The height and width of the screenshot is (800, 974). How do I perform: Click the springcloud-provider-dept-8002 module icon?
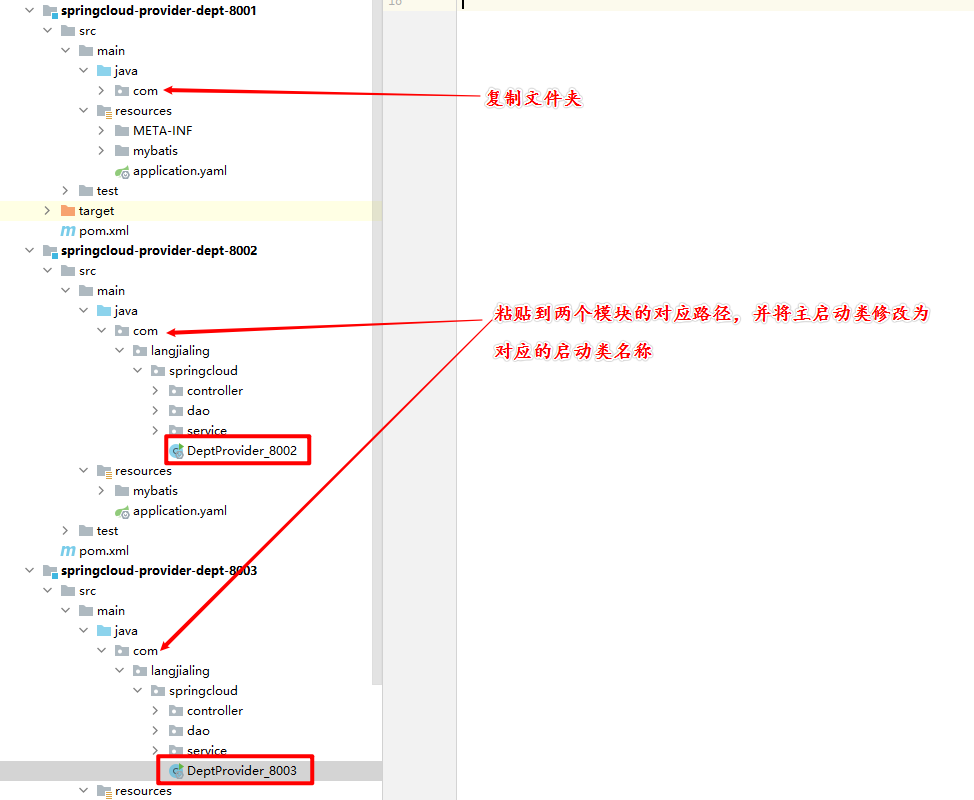pos(50,250)
